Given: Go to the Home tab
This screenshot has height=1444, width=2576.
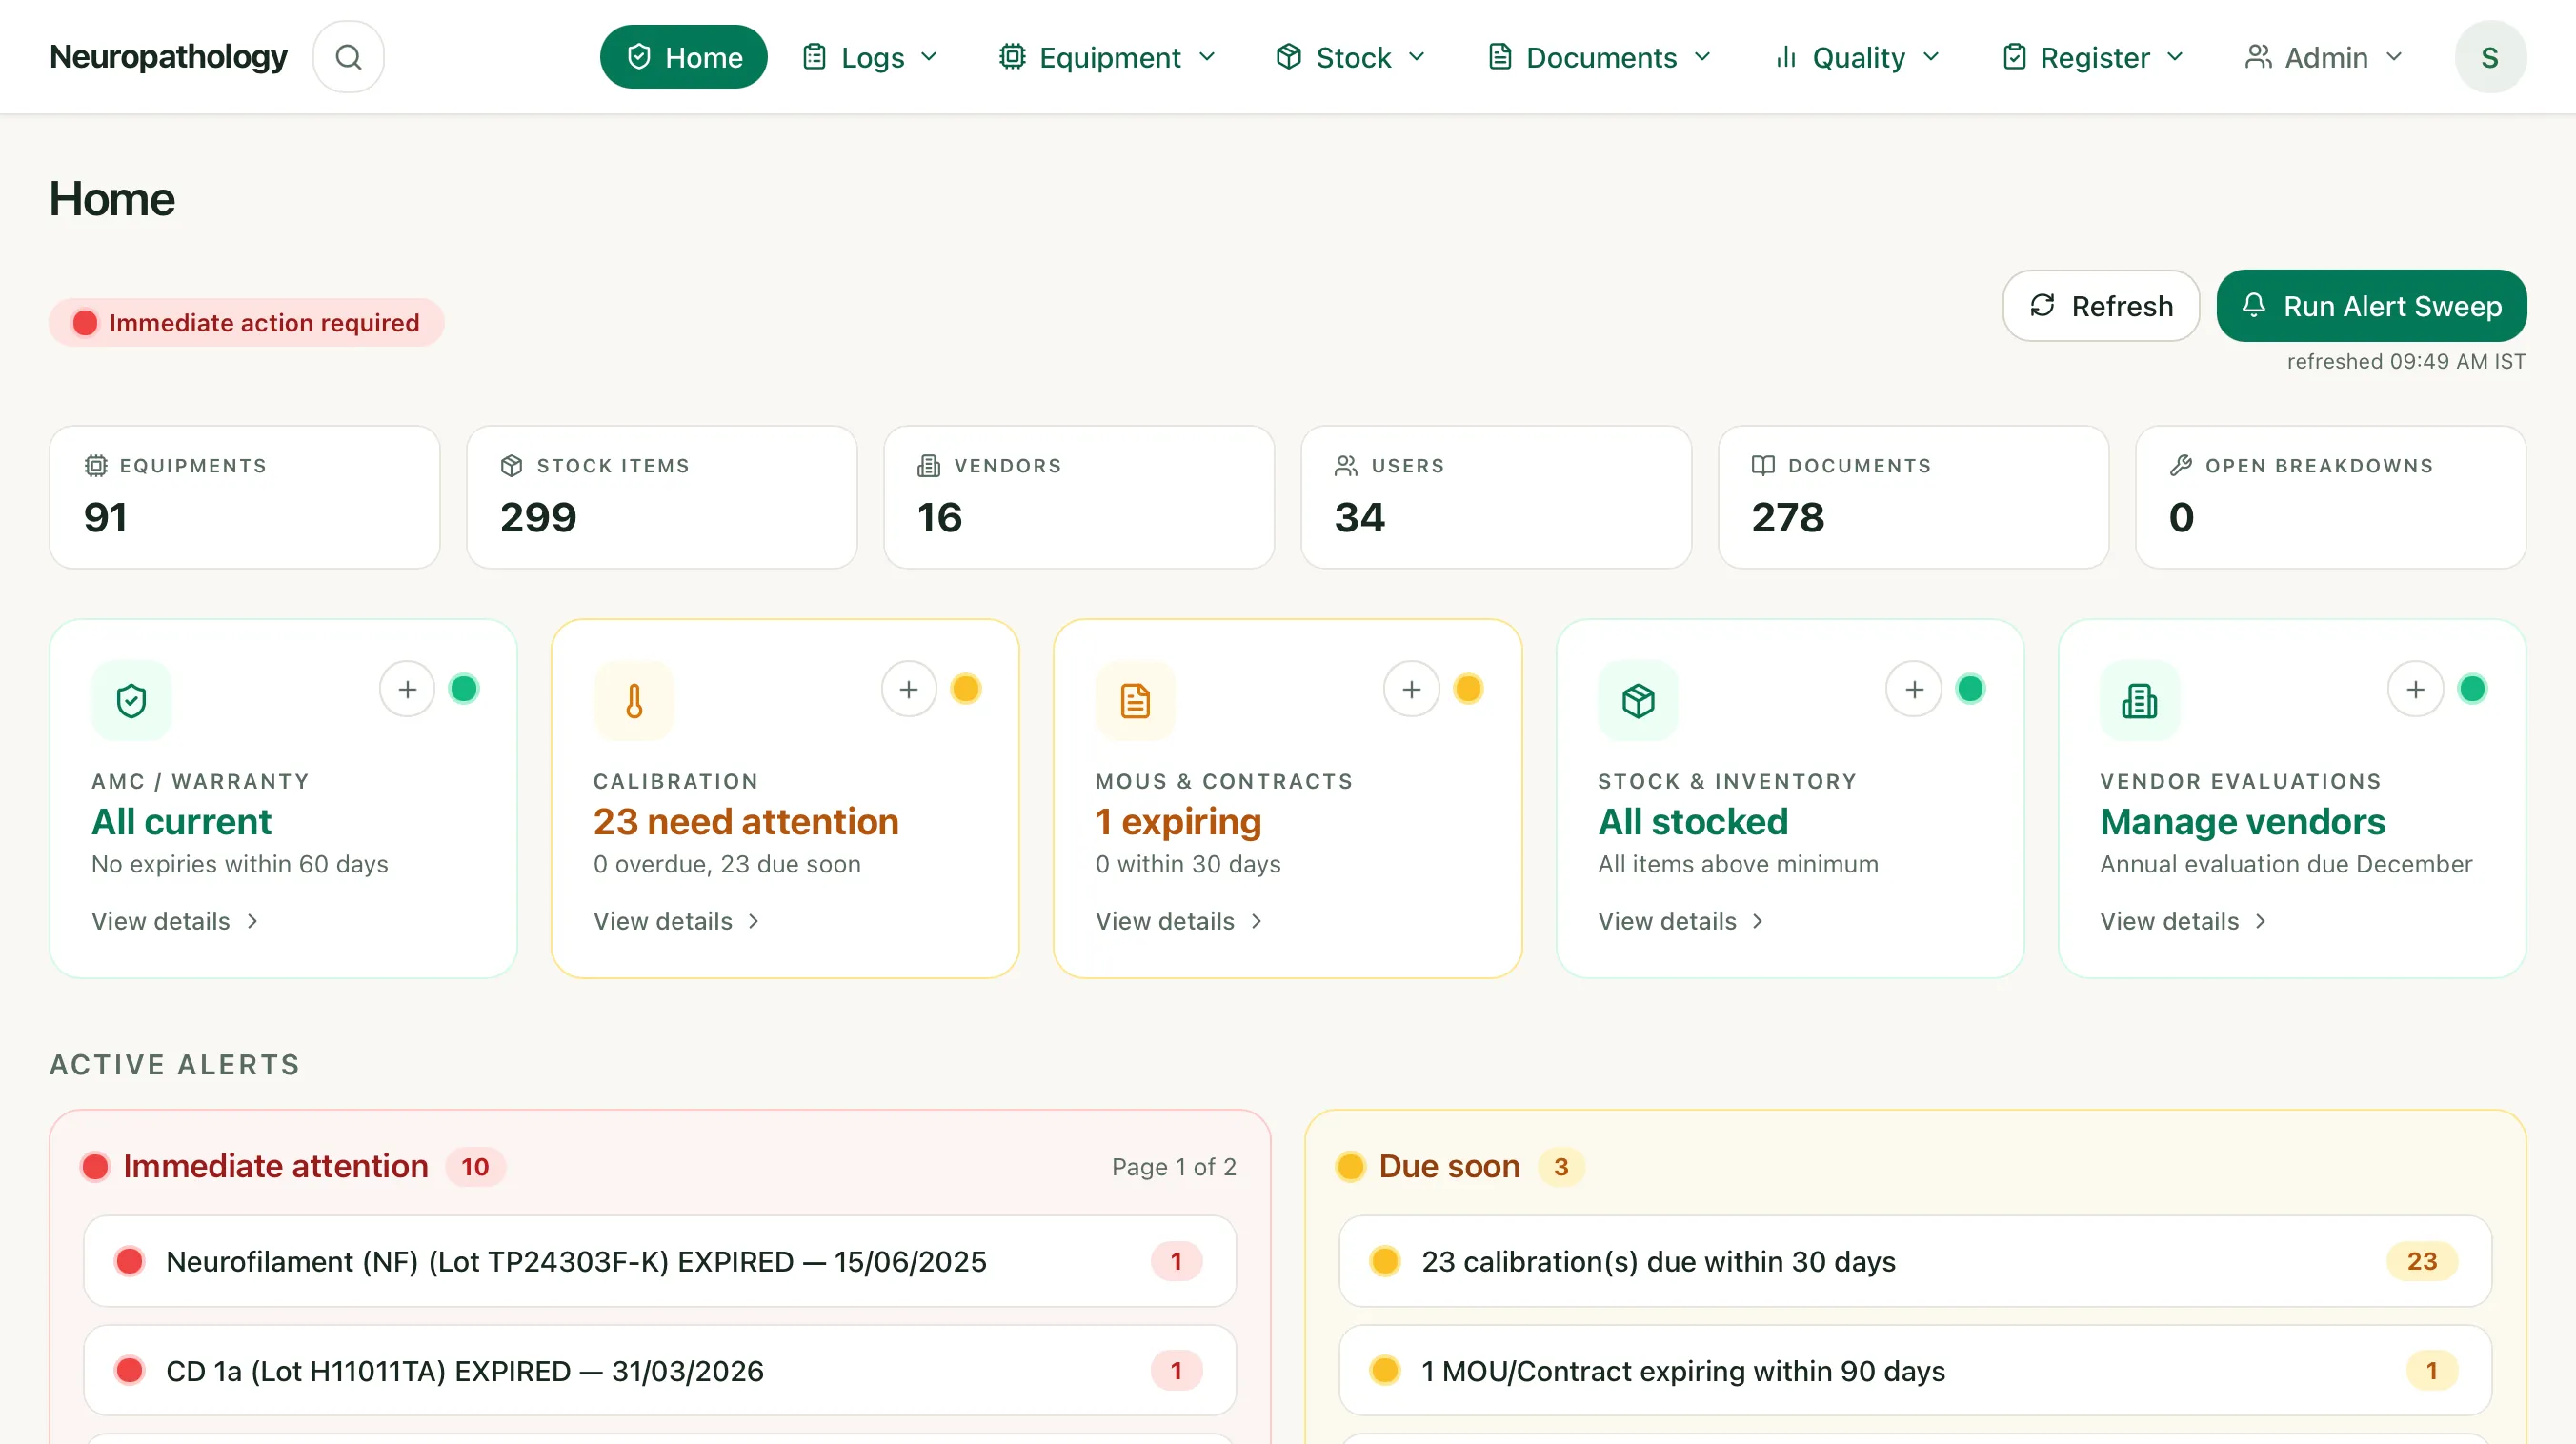Looking at the screenshot, I should click(684, 57).
